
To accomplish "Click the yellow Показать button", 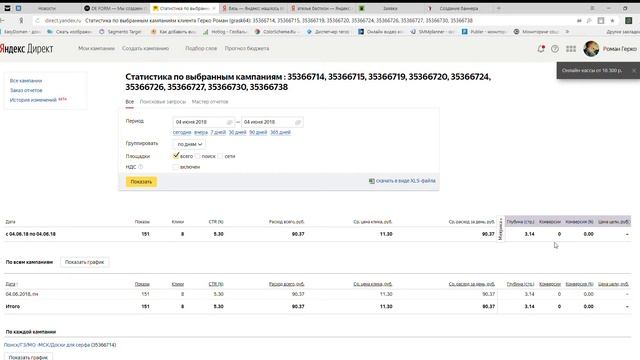I will point(141,182).
